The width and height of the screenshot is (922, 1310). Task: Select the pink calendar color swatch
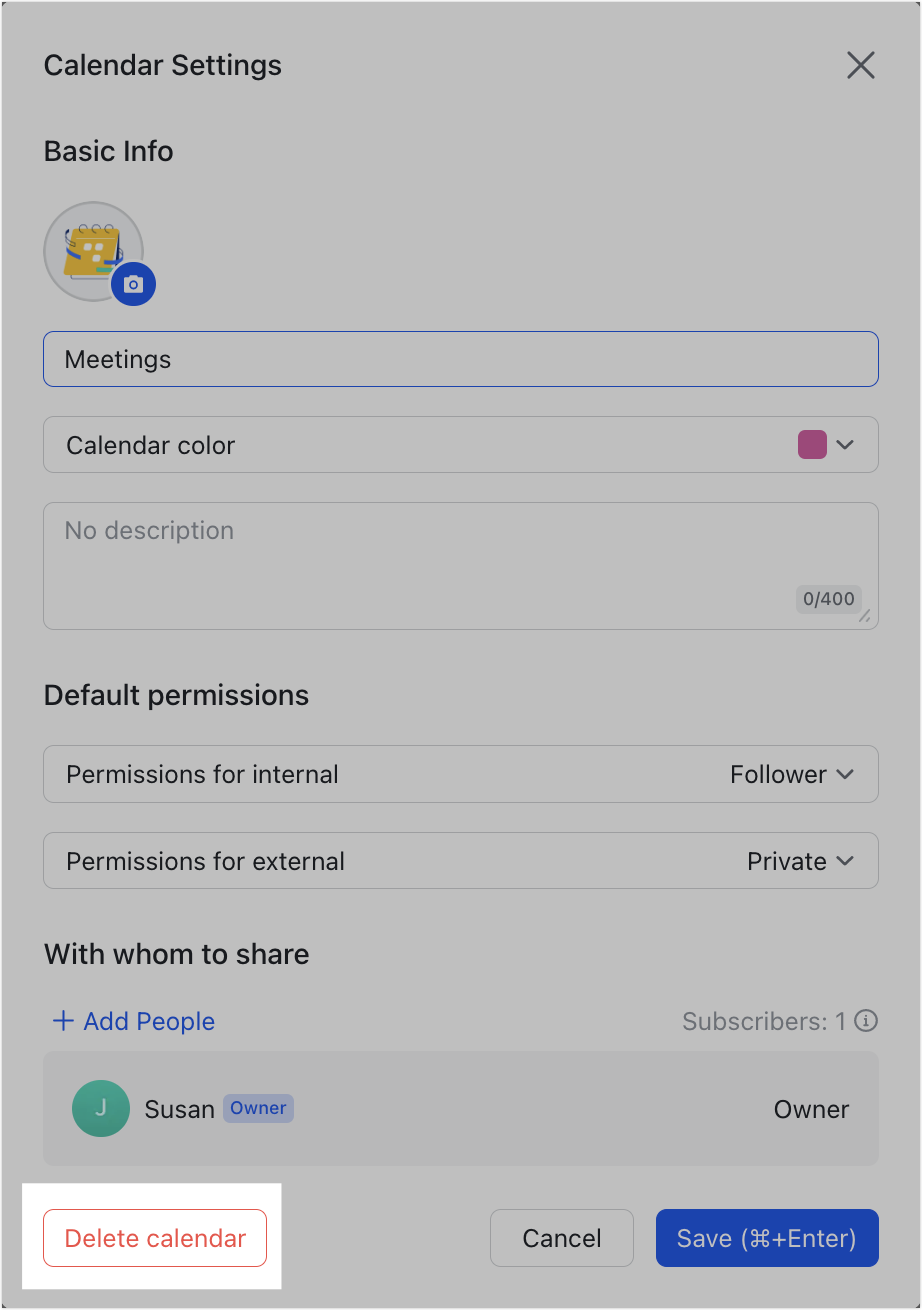(x=813, y=444)
